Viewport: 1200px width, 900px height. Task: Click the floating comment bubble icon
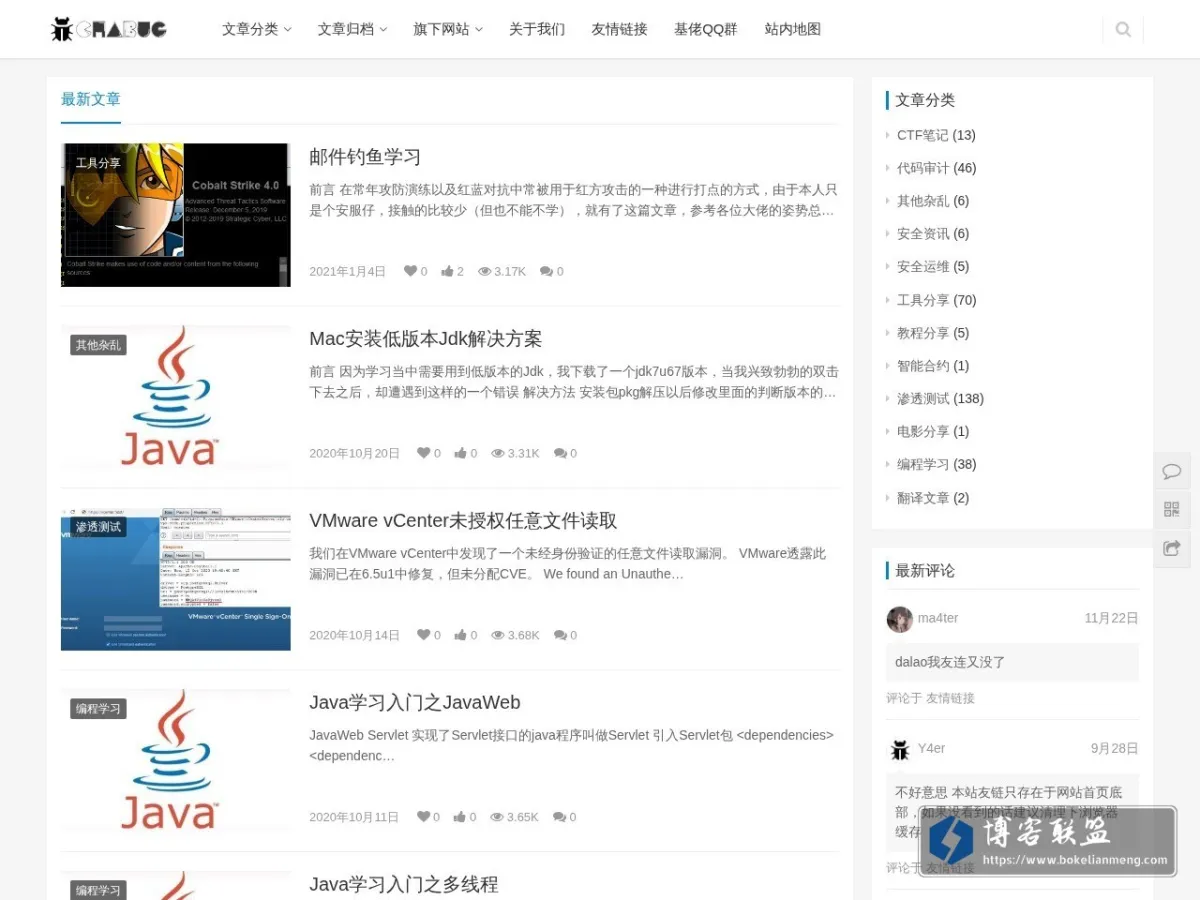point(1171,471)
